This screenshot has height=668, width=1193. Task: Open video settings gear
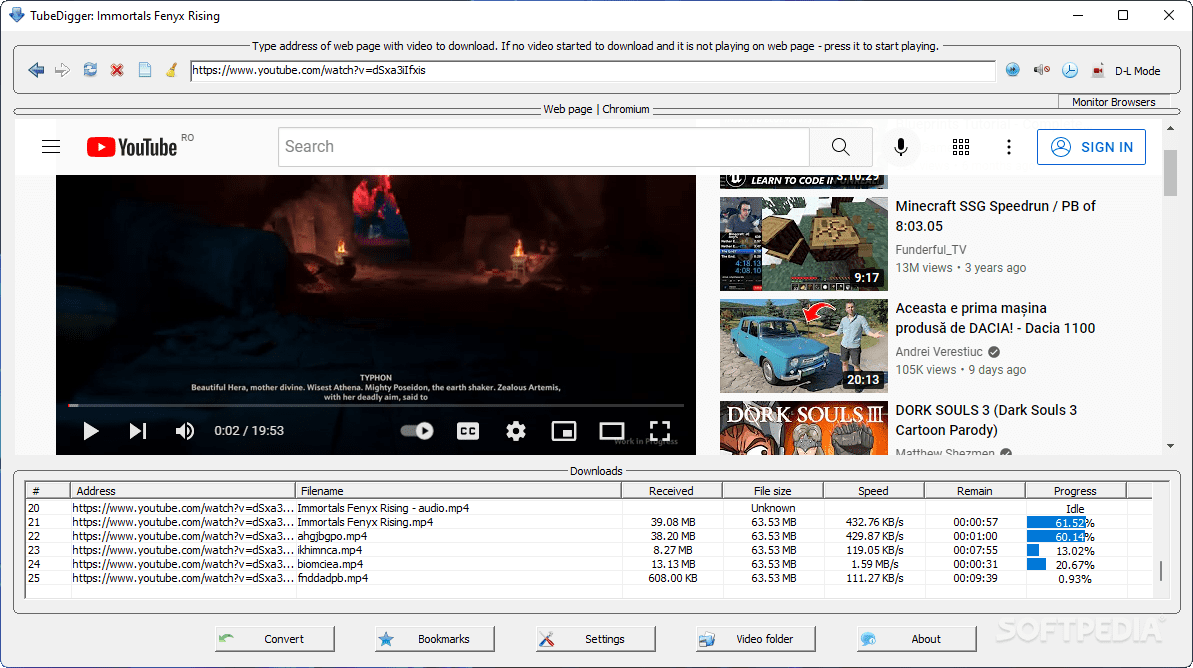tap(516, 431)
